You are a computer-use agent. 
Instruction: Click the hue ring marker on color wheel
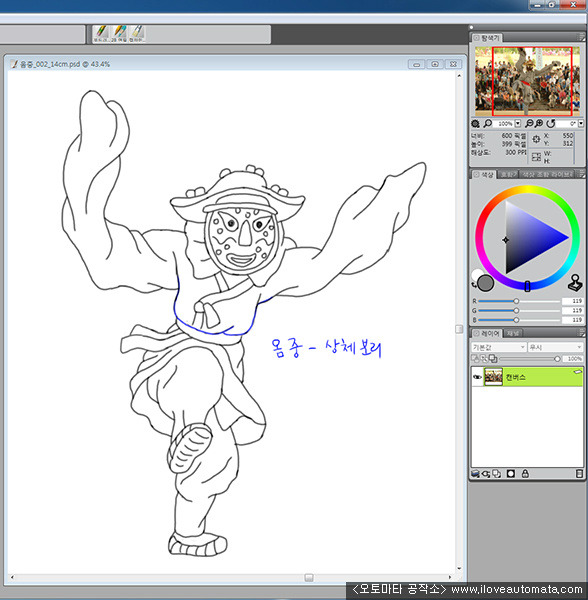[x=527, y=286]
